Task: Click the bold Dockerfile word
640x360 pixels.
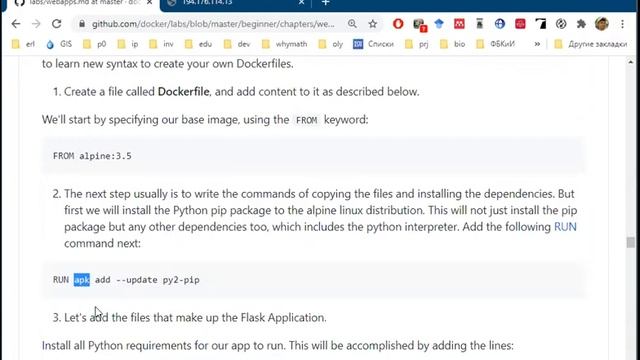Action: pos(183,91)
